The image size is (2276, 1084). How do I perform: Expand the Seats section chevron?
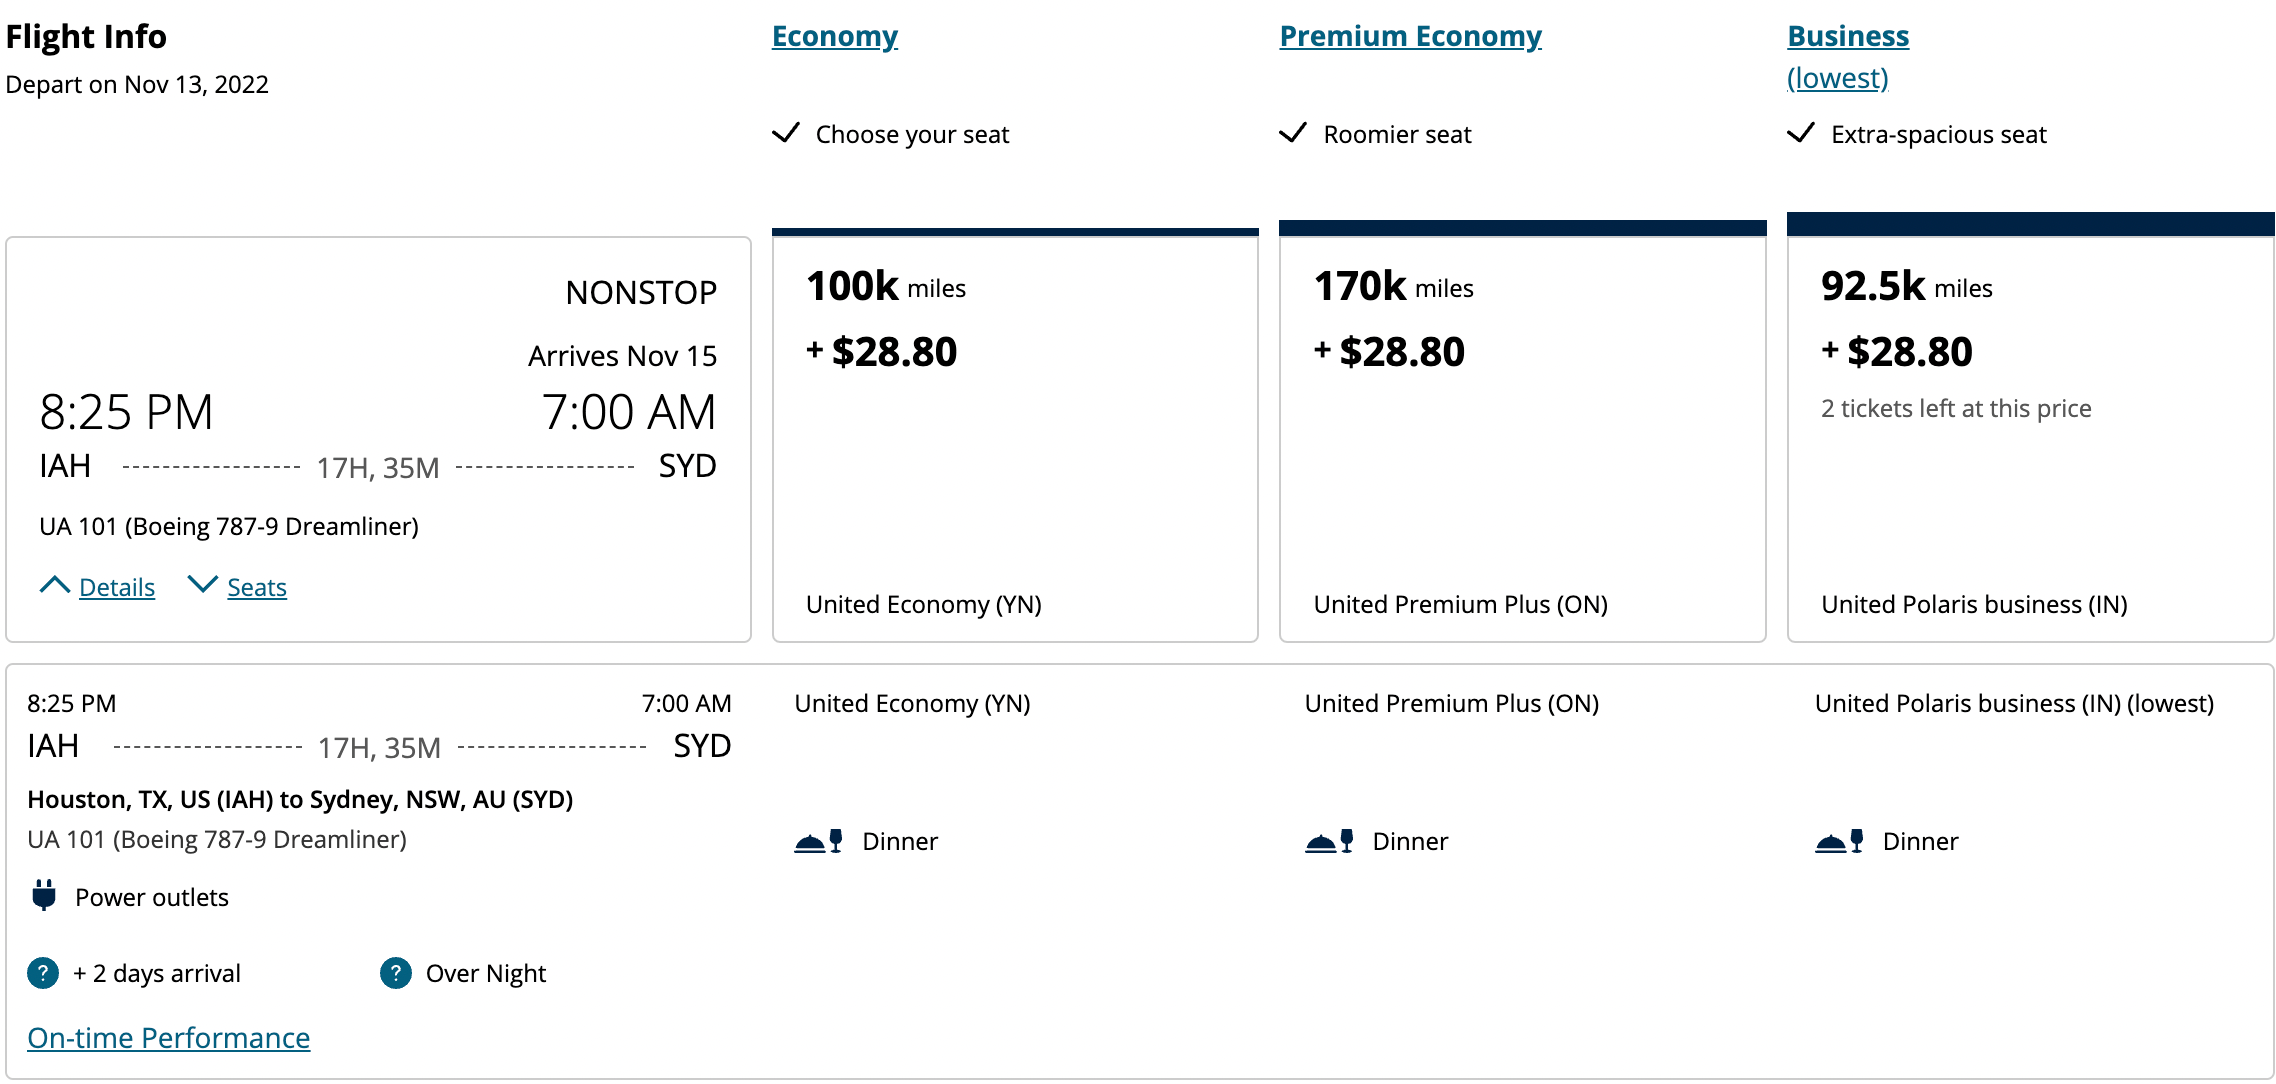pos(204,585)
